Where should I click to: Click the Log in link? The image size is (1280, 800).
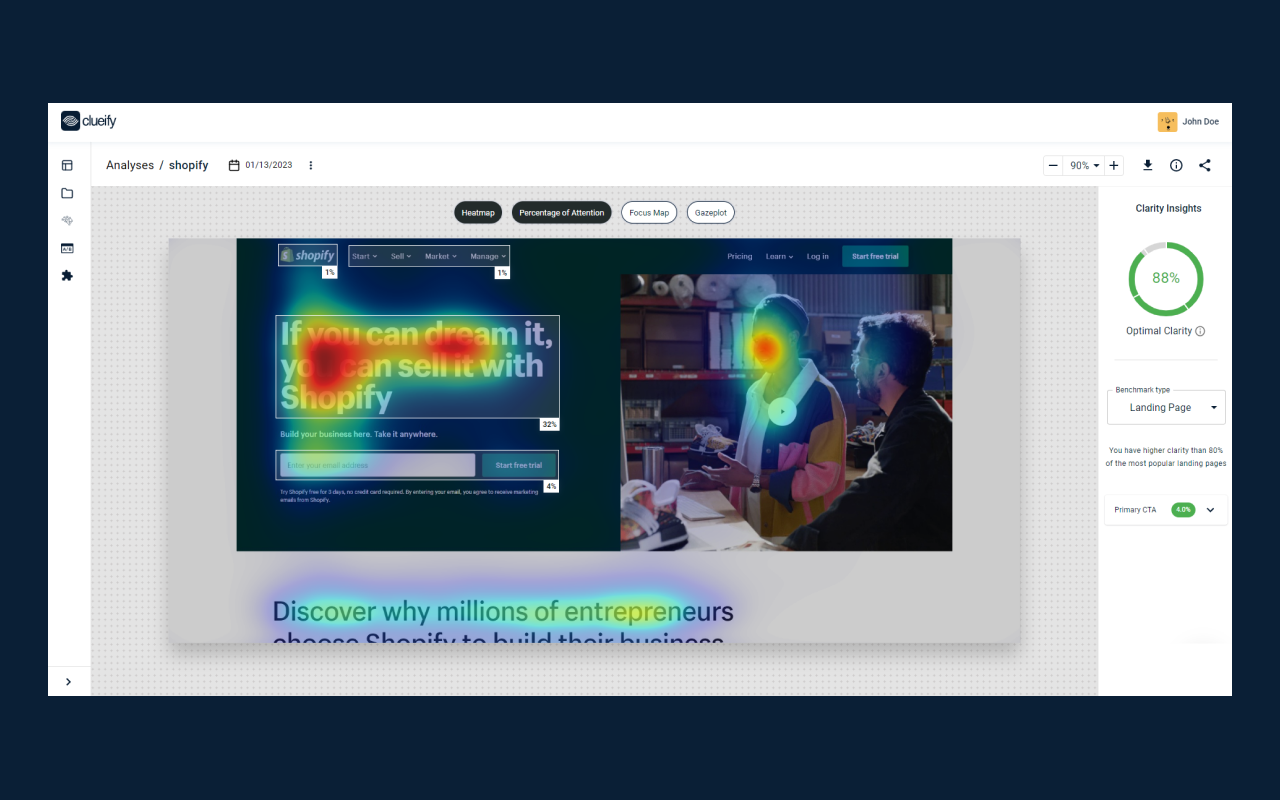click(818, 257)
